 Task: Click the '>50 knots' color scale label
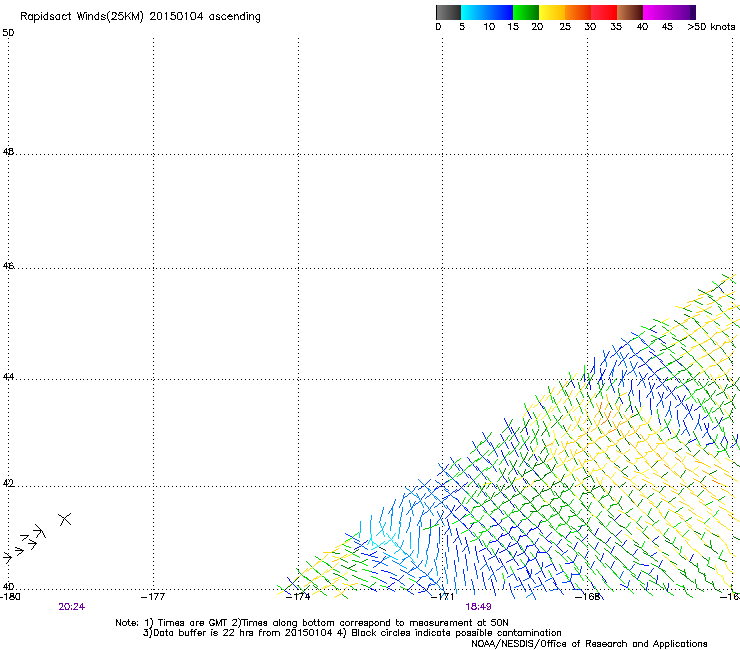711,27
